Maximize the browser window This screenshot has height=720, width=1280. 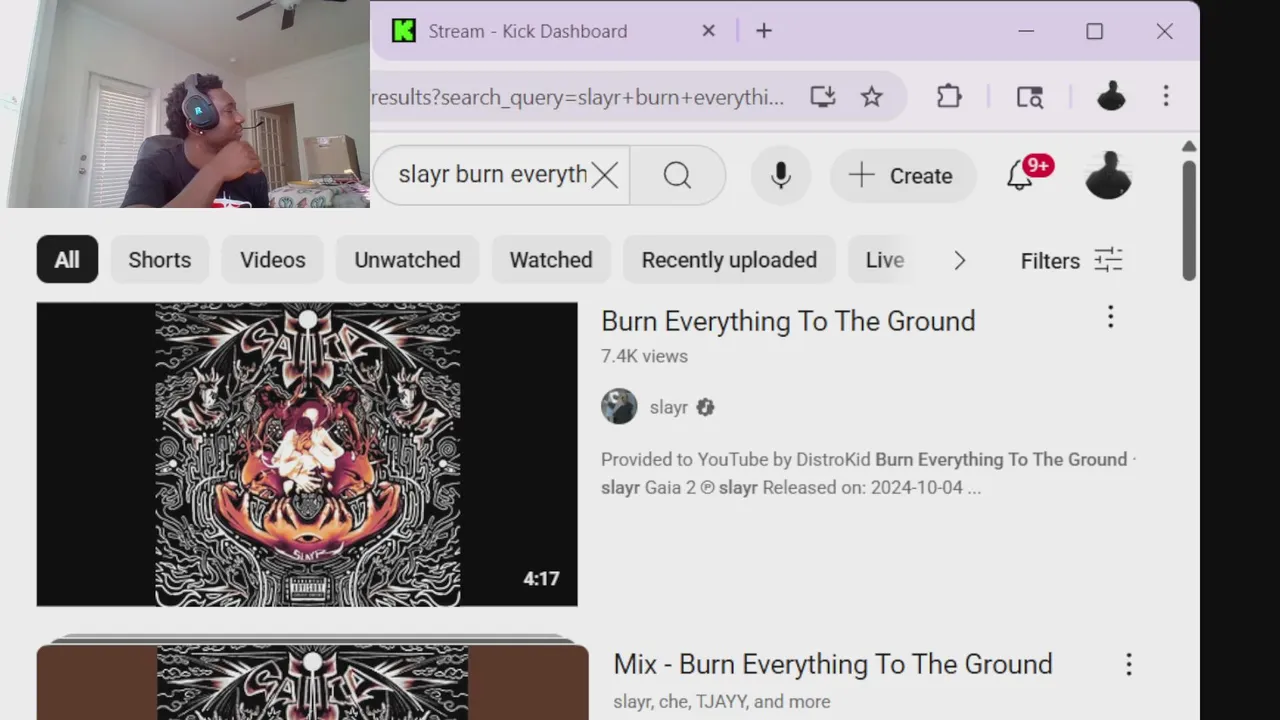click(x=1095, y=31)
